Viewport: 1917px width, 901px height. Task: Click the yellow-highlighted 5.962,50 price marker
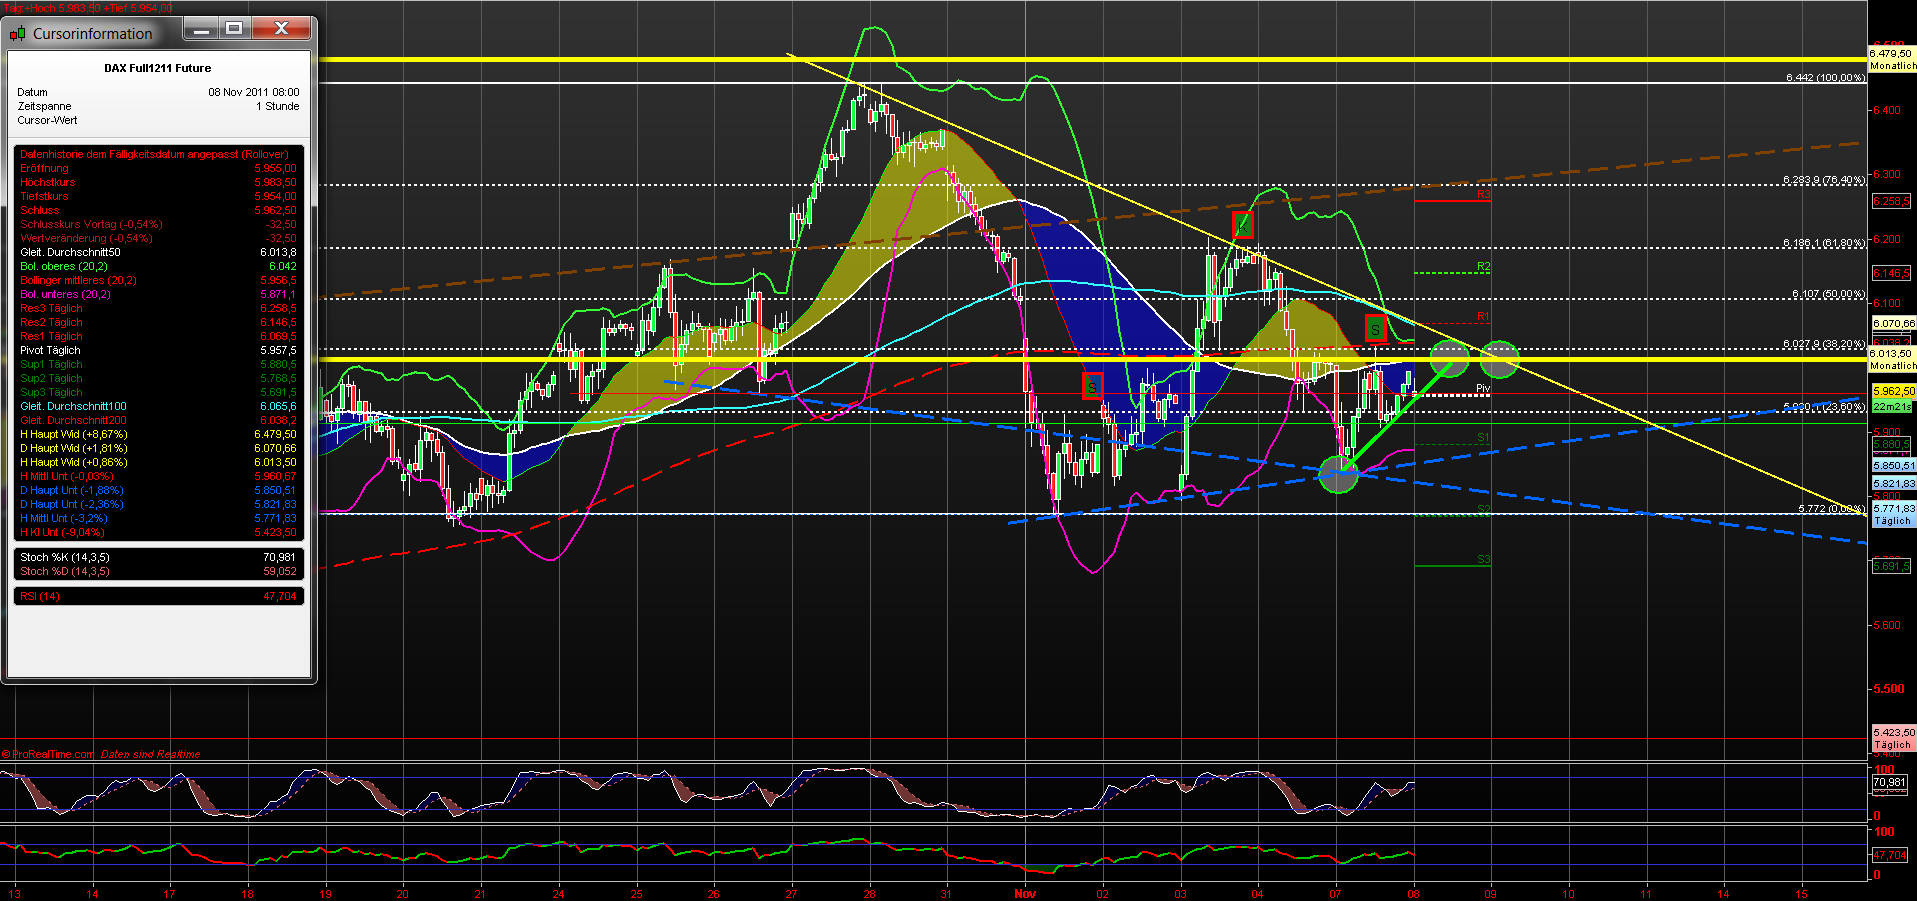coord(1893,393)
